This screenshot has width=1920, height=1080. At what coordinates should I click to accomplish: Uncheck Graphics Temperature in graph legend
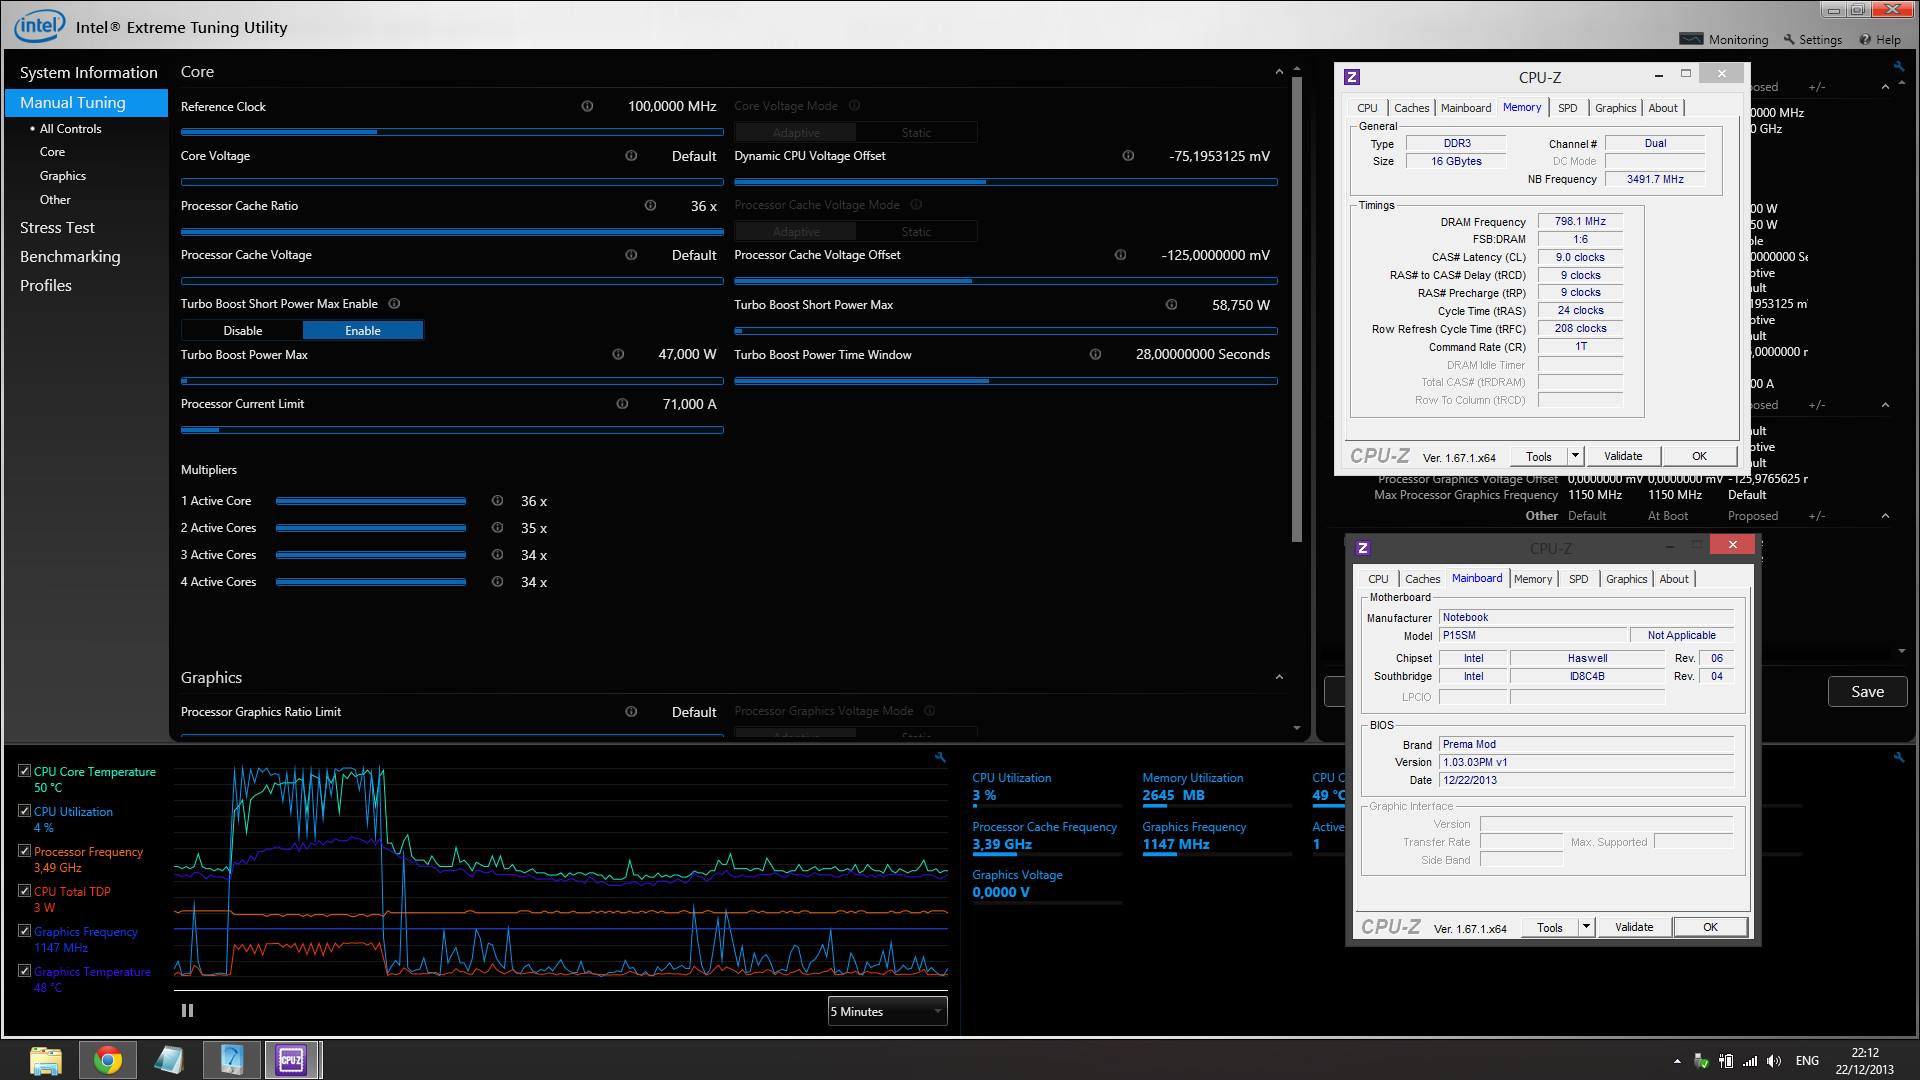[x=24, y=971]
